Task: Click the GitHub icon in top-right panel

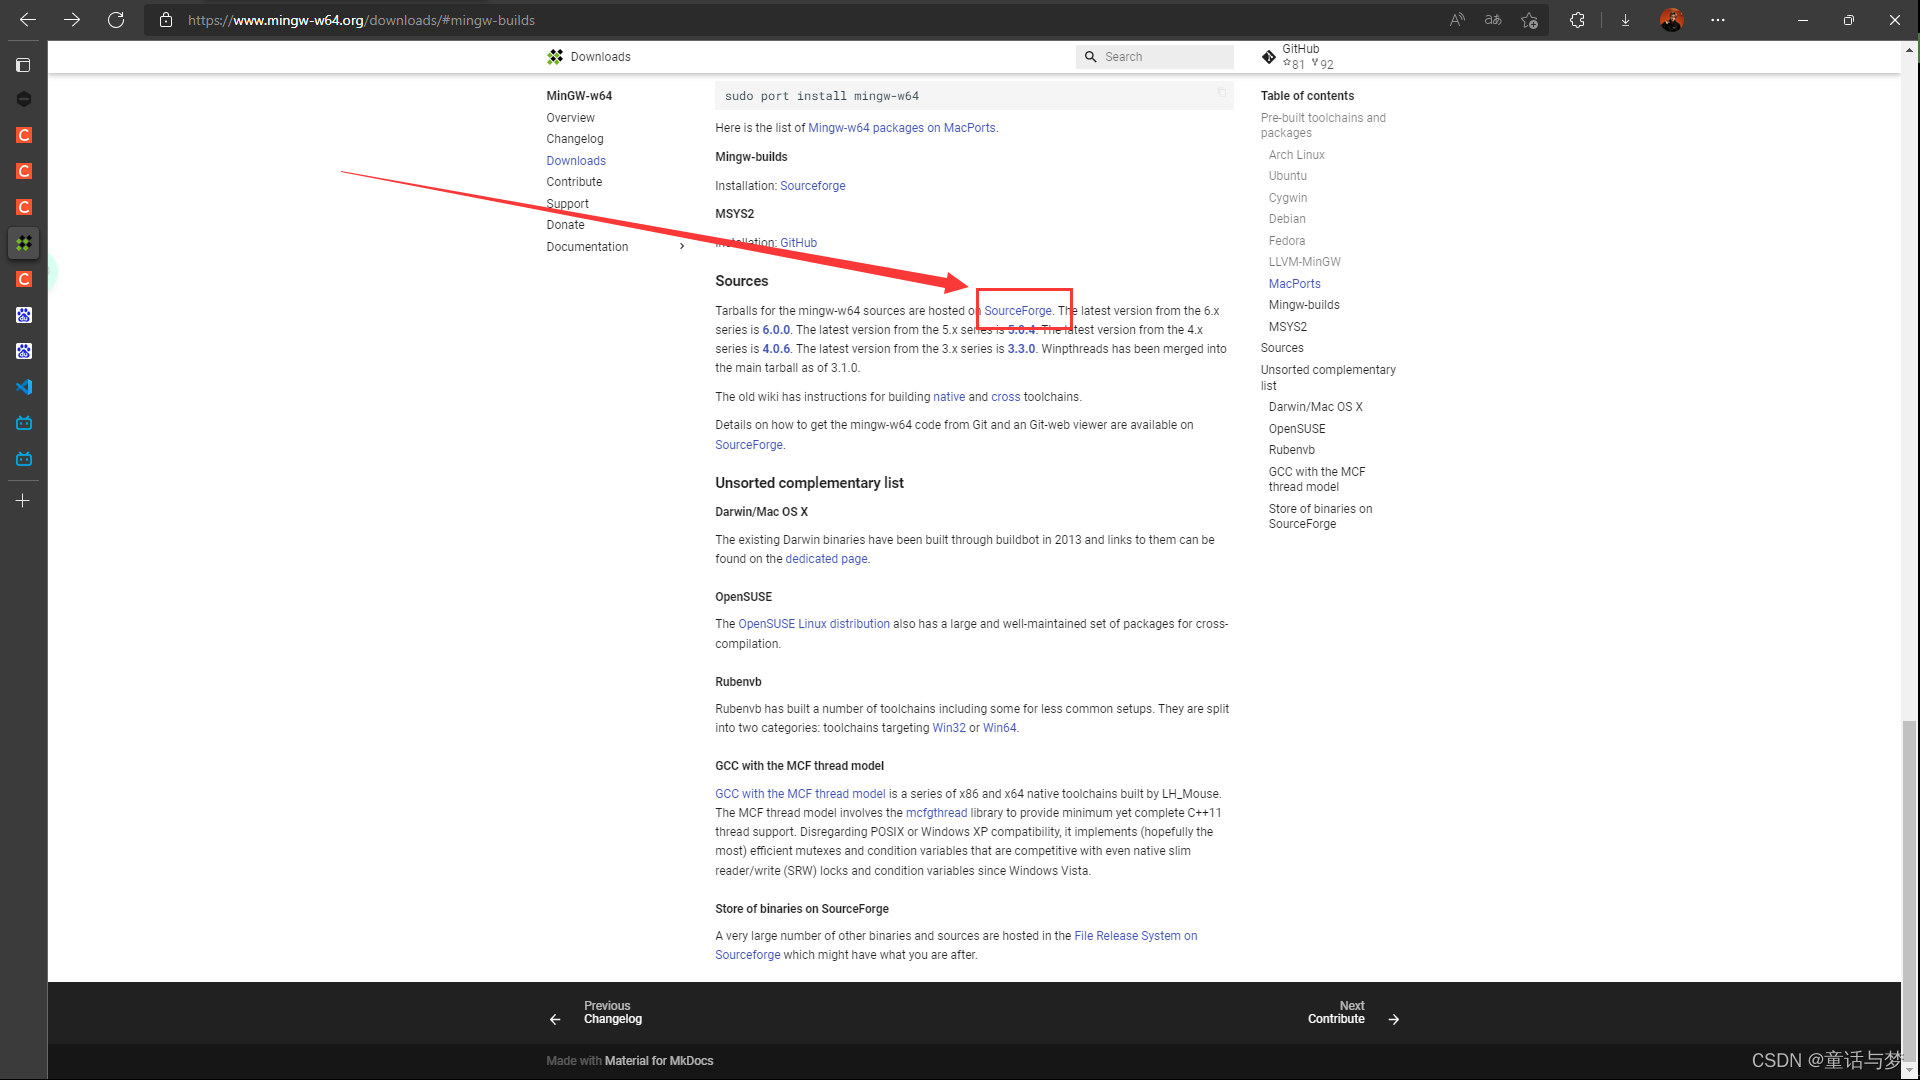Action: point(1269,55)
